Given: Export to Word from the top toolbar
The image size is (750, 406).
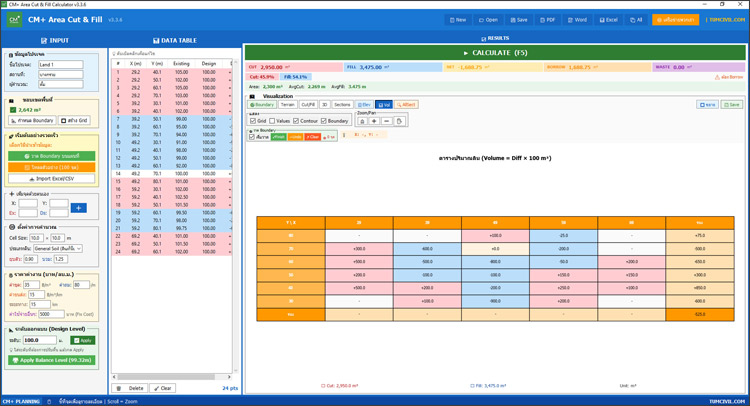Looking at the screenshot, I should point(577,20).
